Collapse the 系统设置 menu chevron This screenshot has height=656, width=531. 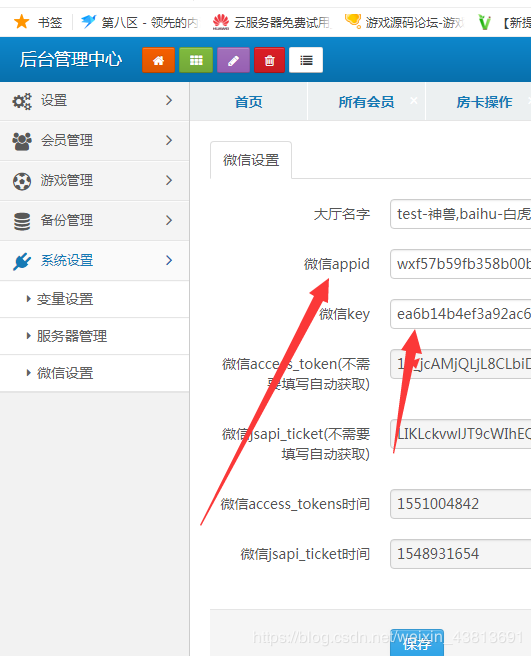coord(169,260)
